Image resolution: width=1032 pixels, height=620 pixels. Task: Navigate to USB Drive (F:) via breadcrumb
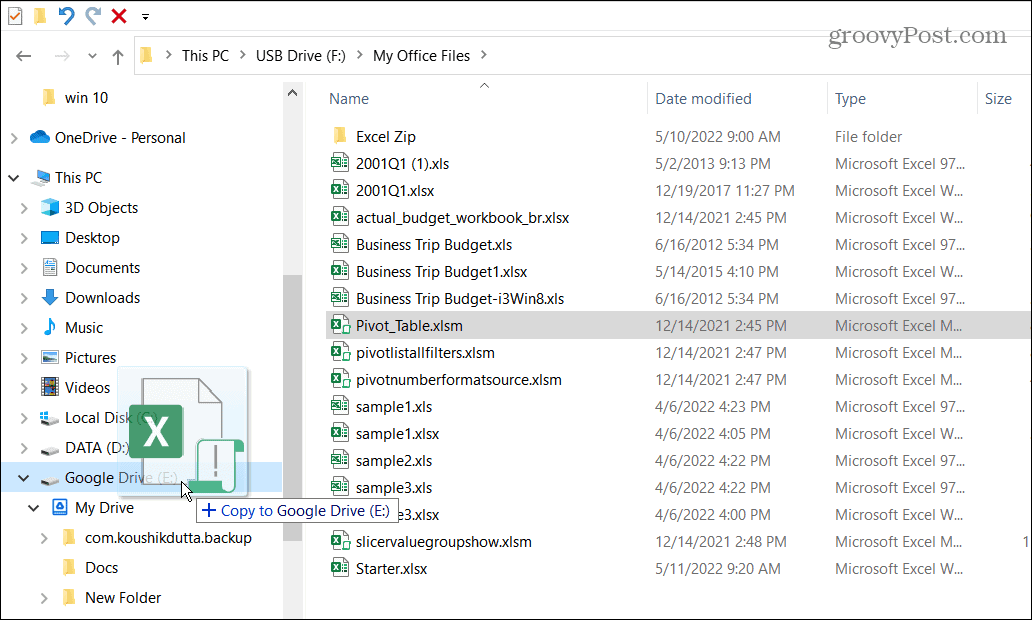pos(300,55)
